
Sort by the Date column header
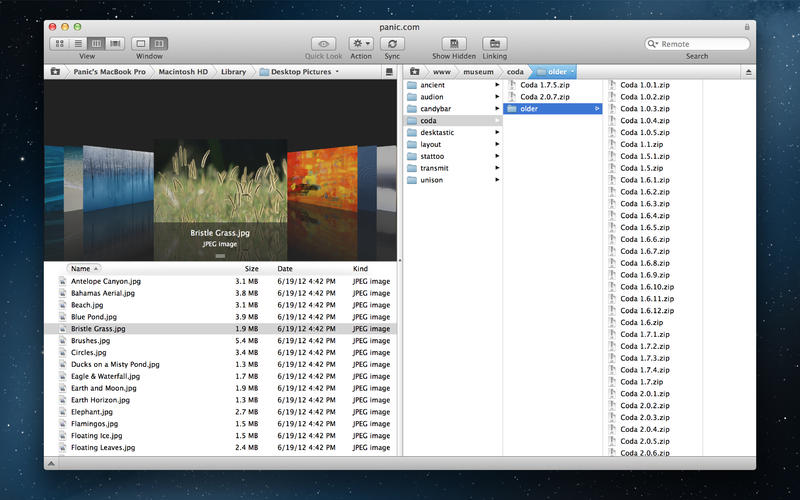tap(285, 268)
